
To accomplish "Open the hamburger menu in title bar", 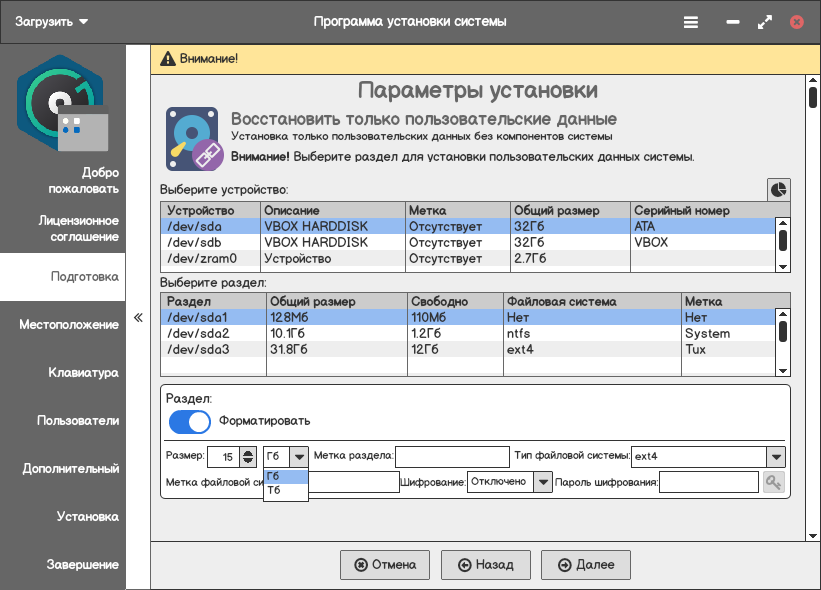I will tap(691, 22).
